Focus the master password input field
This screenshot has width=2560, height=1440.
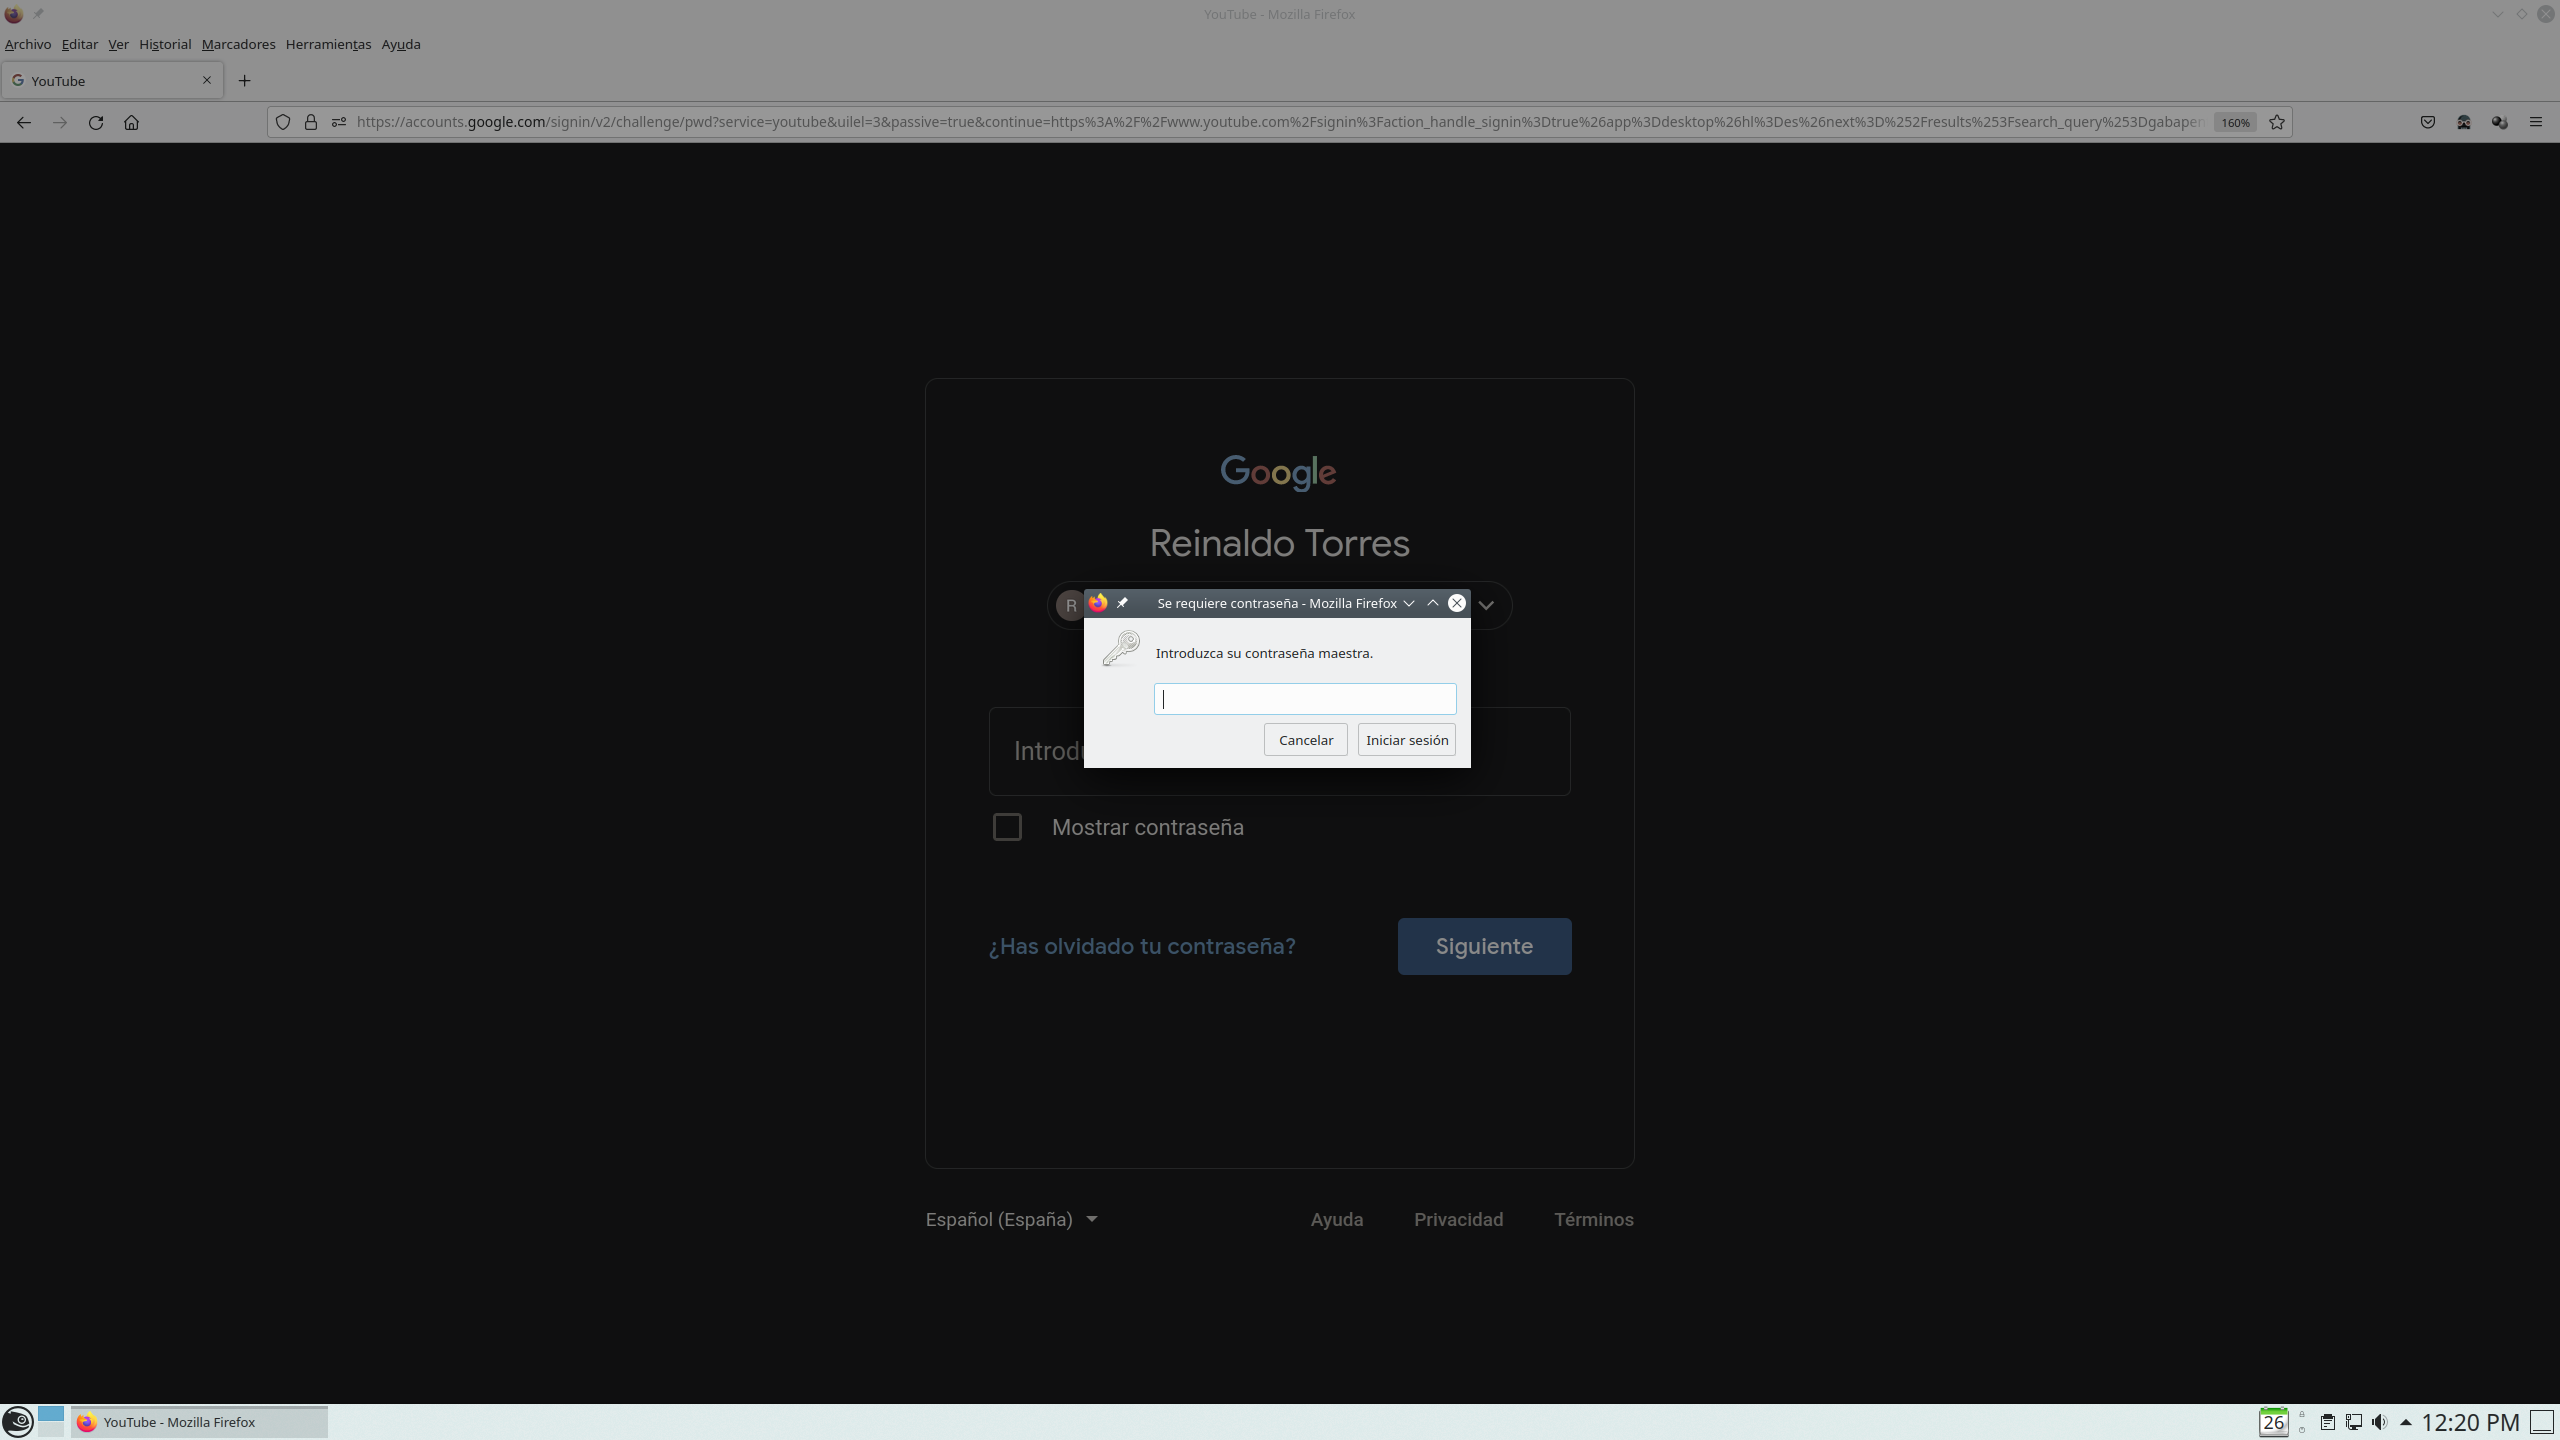click(x=1305, y=699)
